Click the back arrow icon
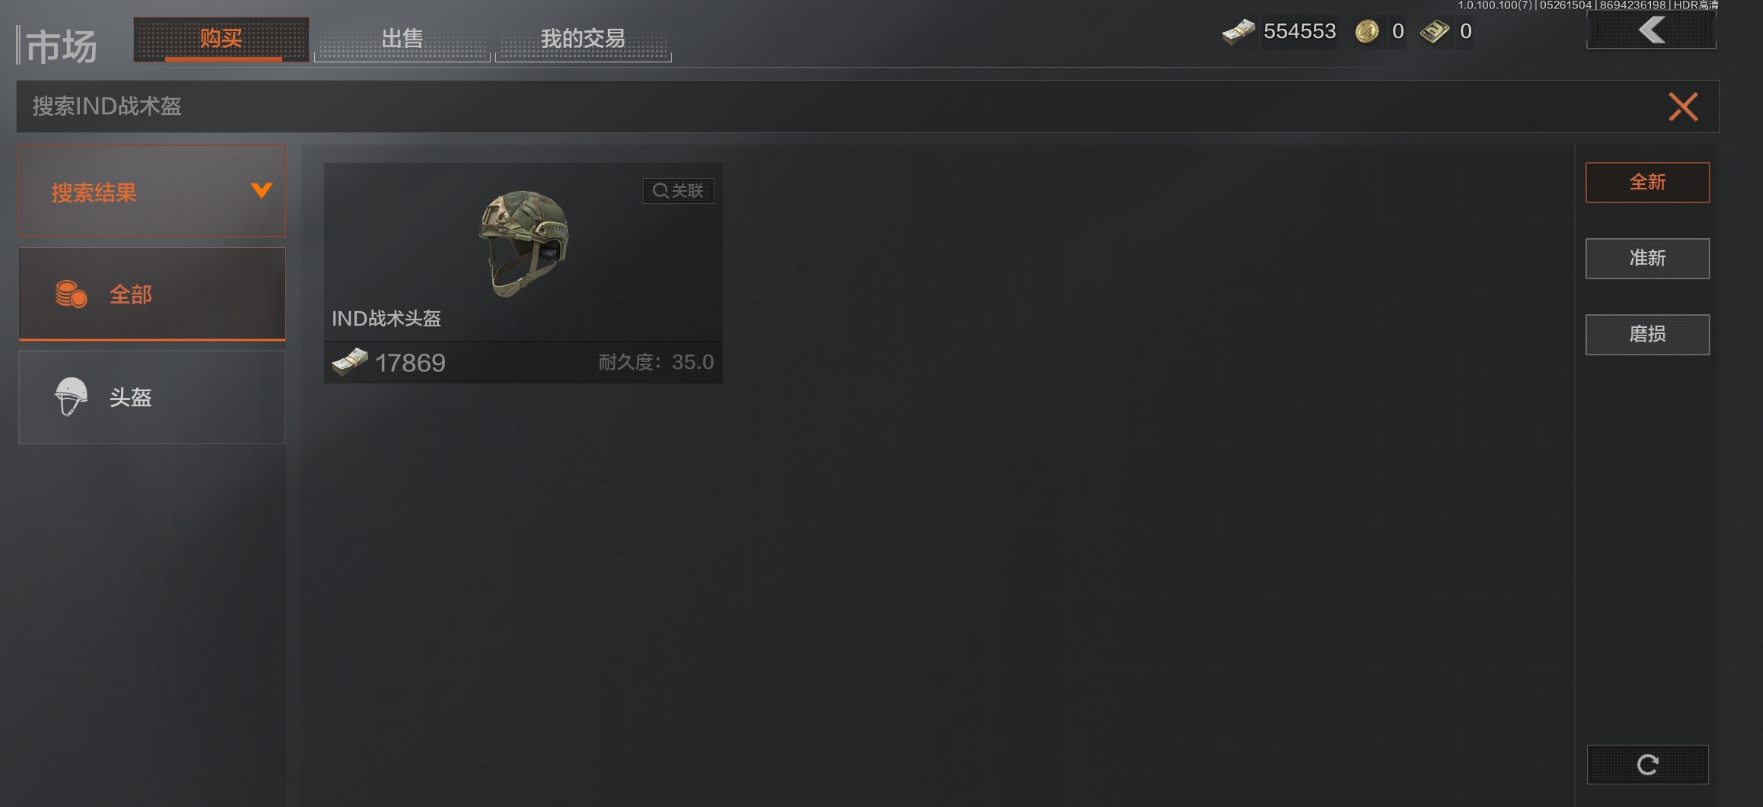The image size is (1763, 807). [1652, 30]
